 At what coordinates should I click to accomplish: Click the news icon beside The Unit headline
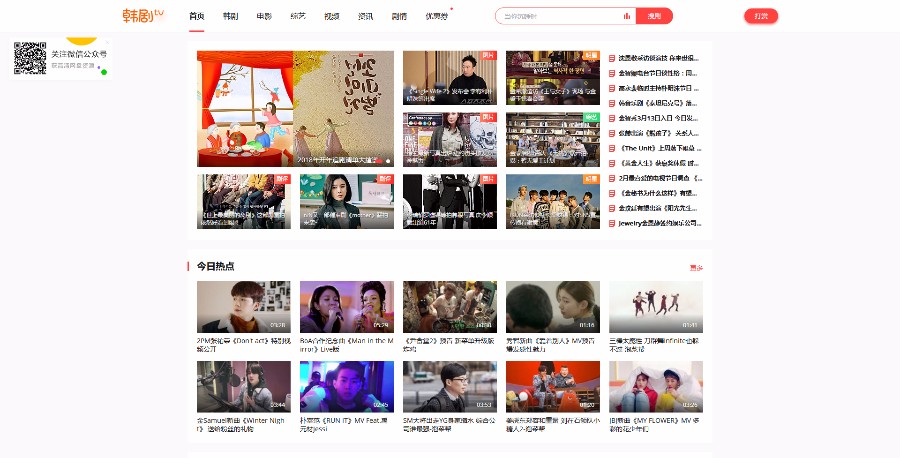click(612, 148)
